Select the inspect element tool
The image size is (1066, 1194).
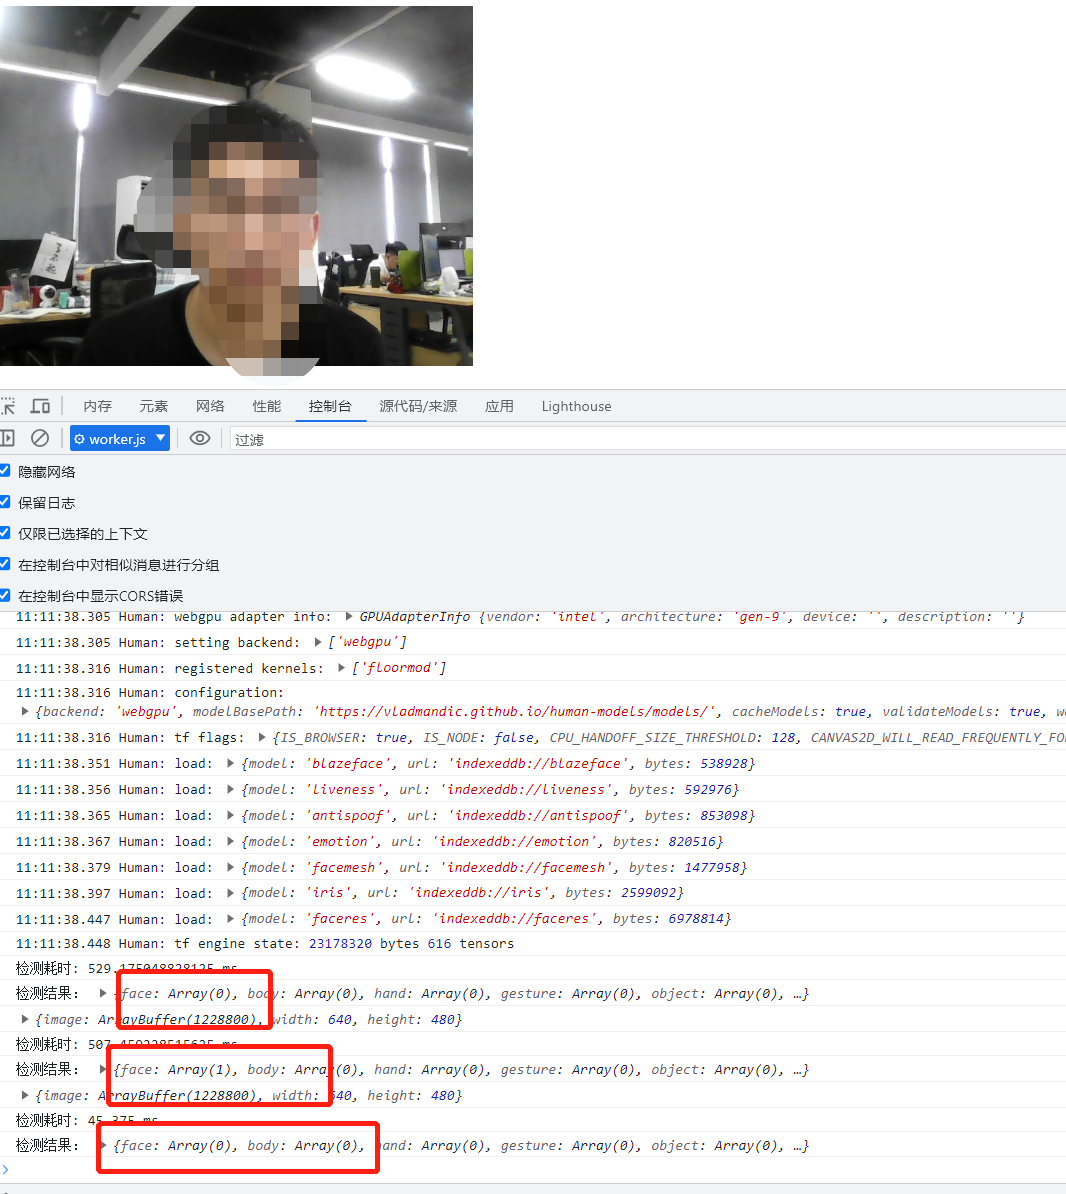(9, 405)
